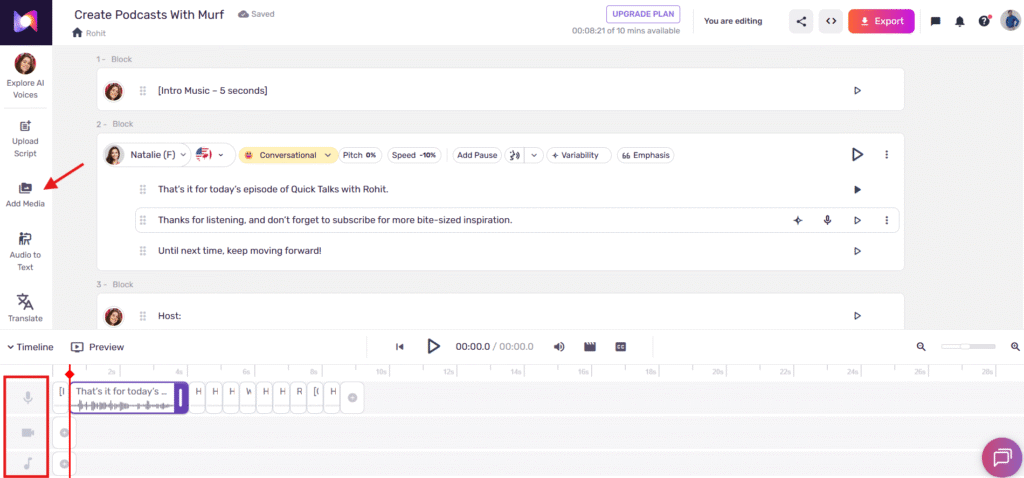Open the notifications bell

pos(959,22)
